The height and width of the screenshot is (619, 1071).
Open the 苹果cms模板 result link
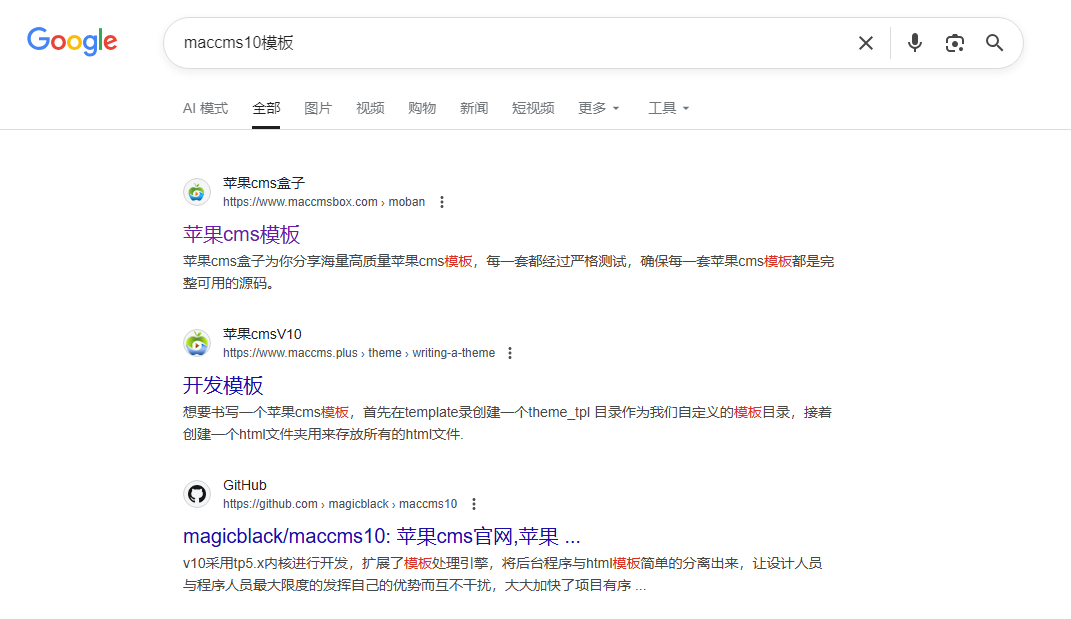point(242,235)
